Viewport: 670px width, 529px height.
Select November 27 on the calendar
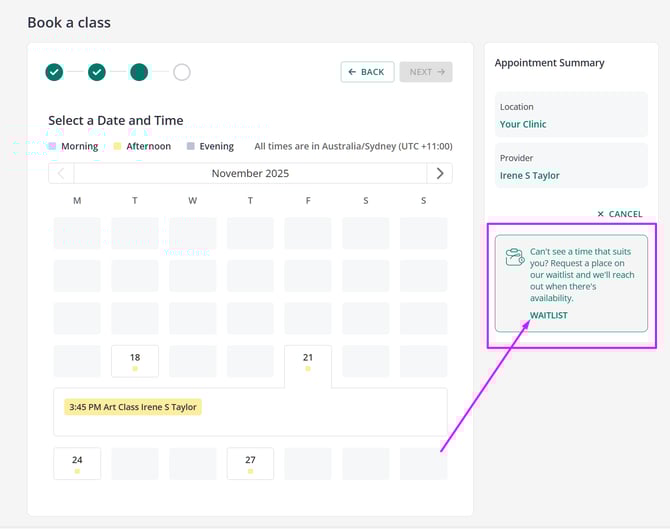(x=250, y=463)
